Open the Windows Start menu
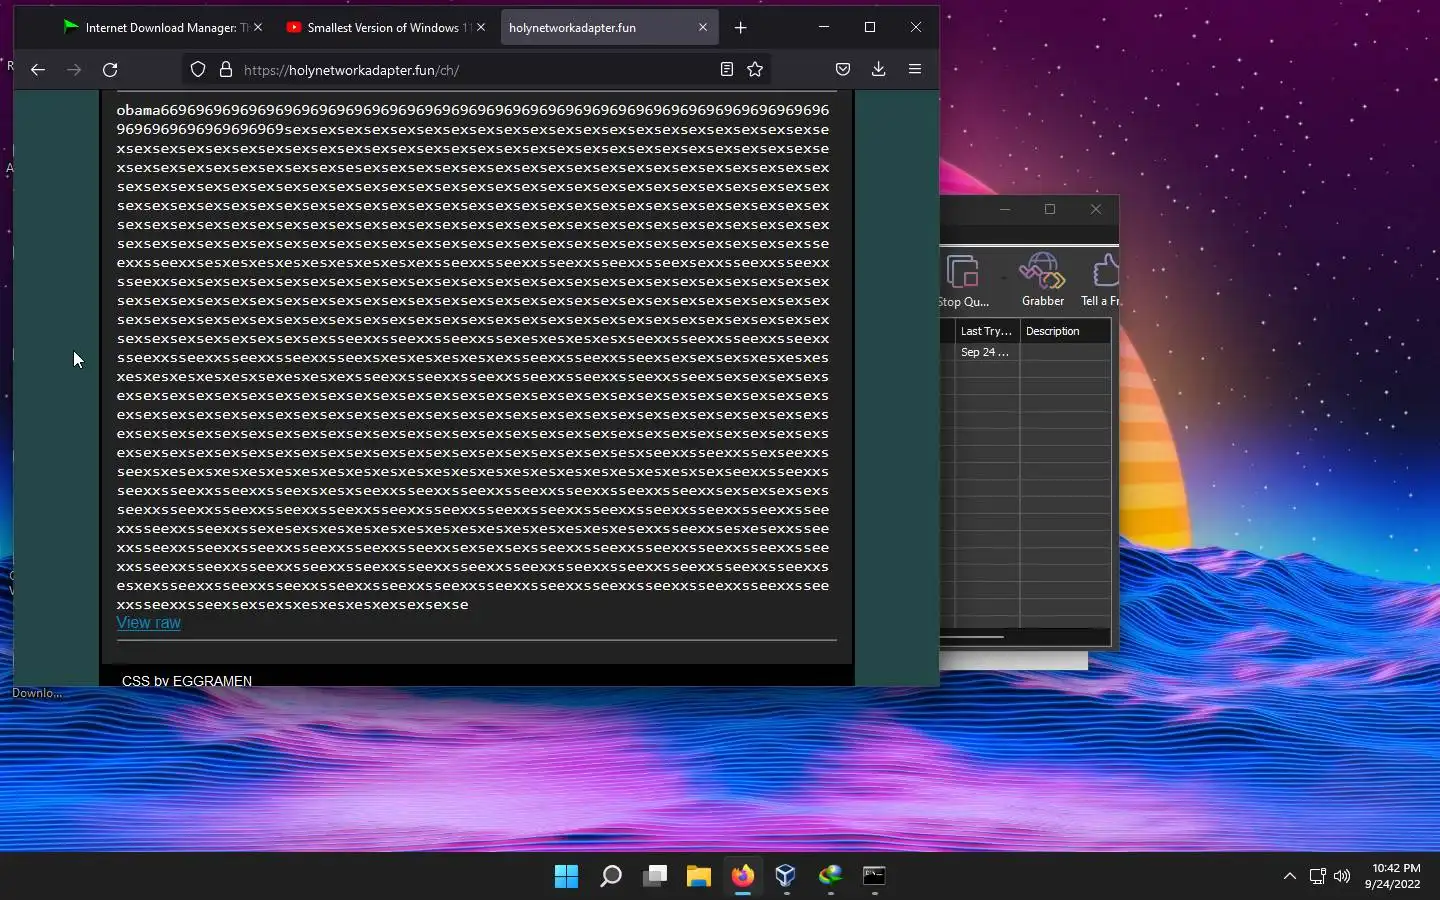Screen dimensions: 1440x900 pyautogui.click(x=566, y=876)
